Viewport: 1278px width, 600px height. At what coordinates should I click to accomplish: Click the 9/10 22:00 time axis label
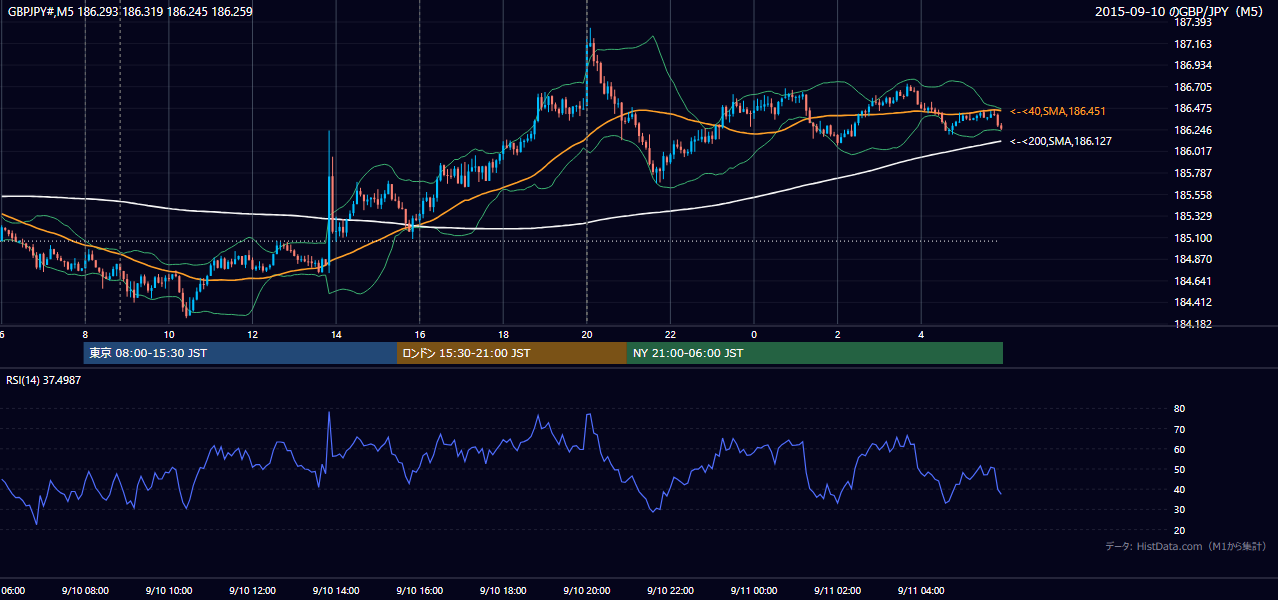tap(670, 591)
